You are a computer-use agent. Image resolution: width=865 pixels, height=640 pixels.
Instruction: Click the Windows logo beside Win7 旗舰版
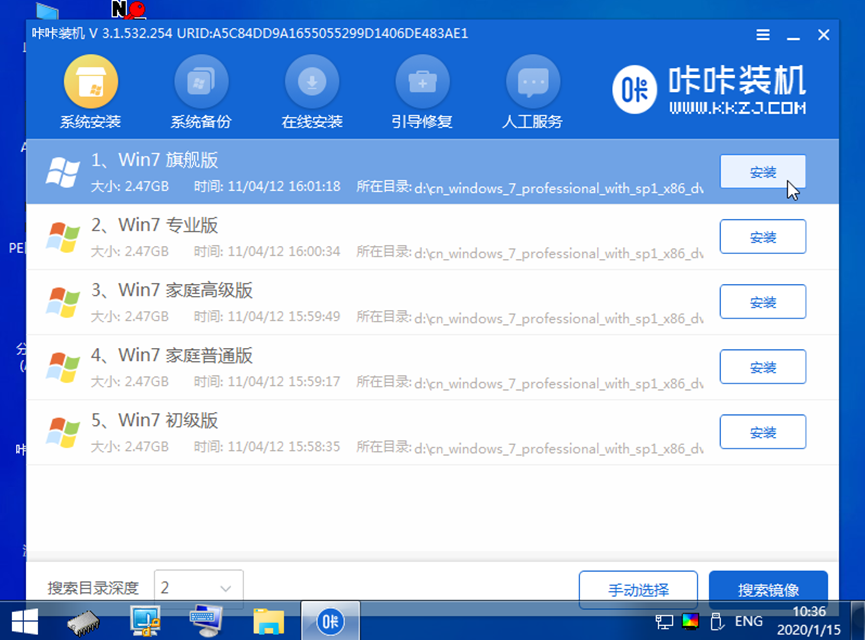point(63,170)
